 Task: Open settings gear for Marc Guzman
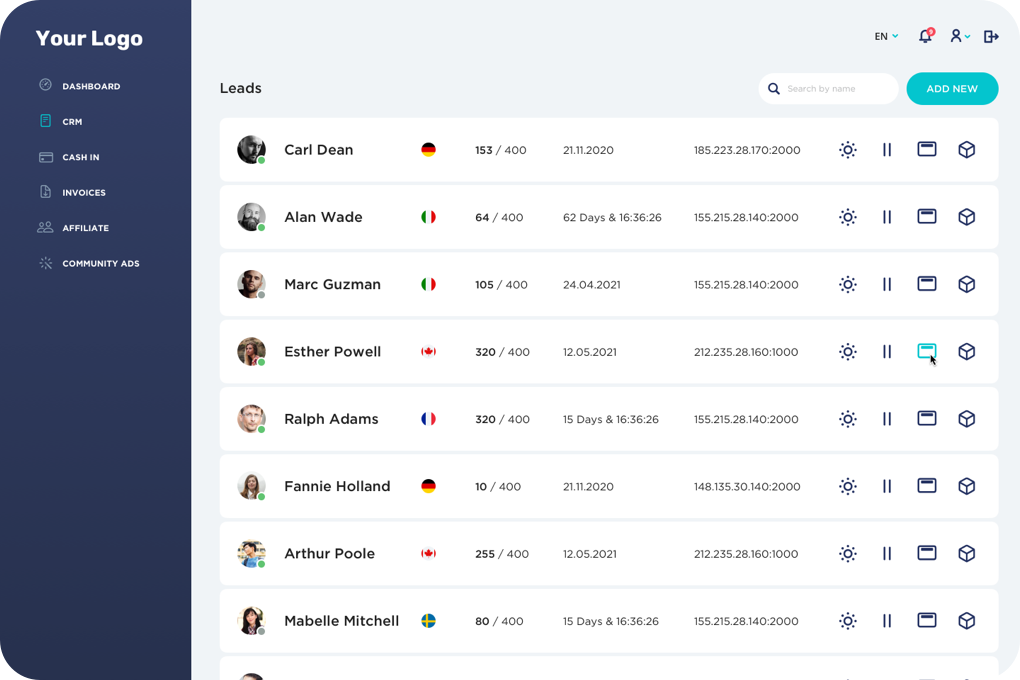tap(848, 284)
